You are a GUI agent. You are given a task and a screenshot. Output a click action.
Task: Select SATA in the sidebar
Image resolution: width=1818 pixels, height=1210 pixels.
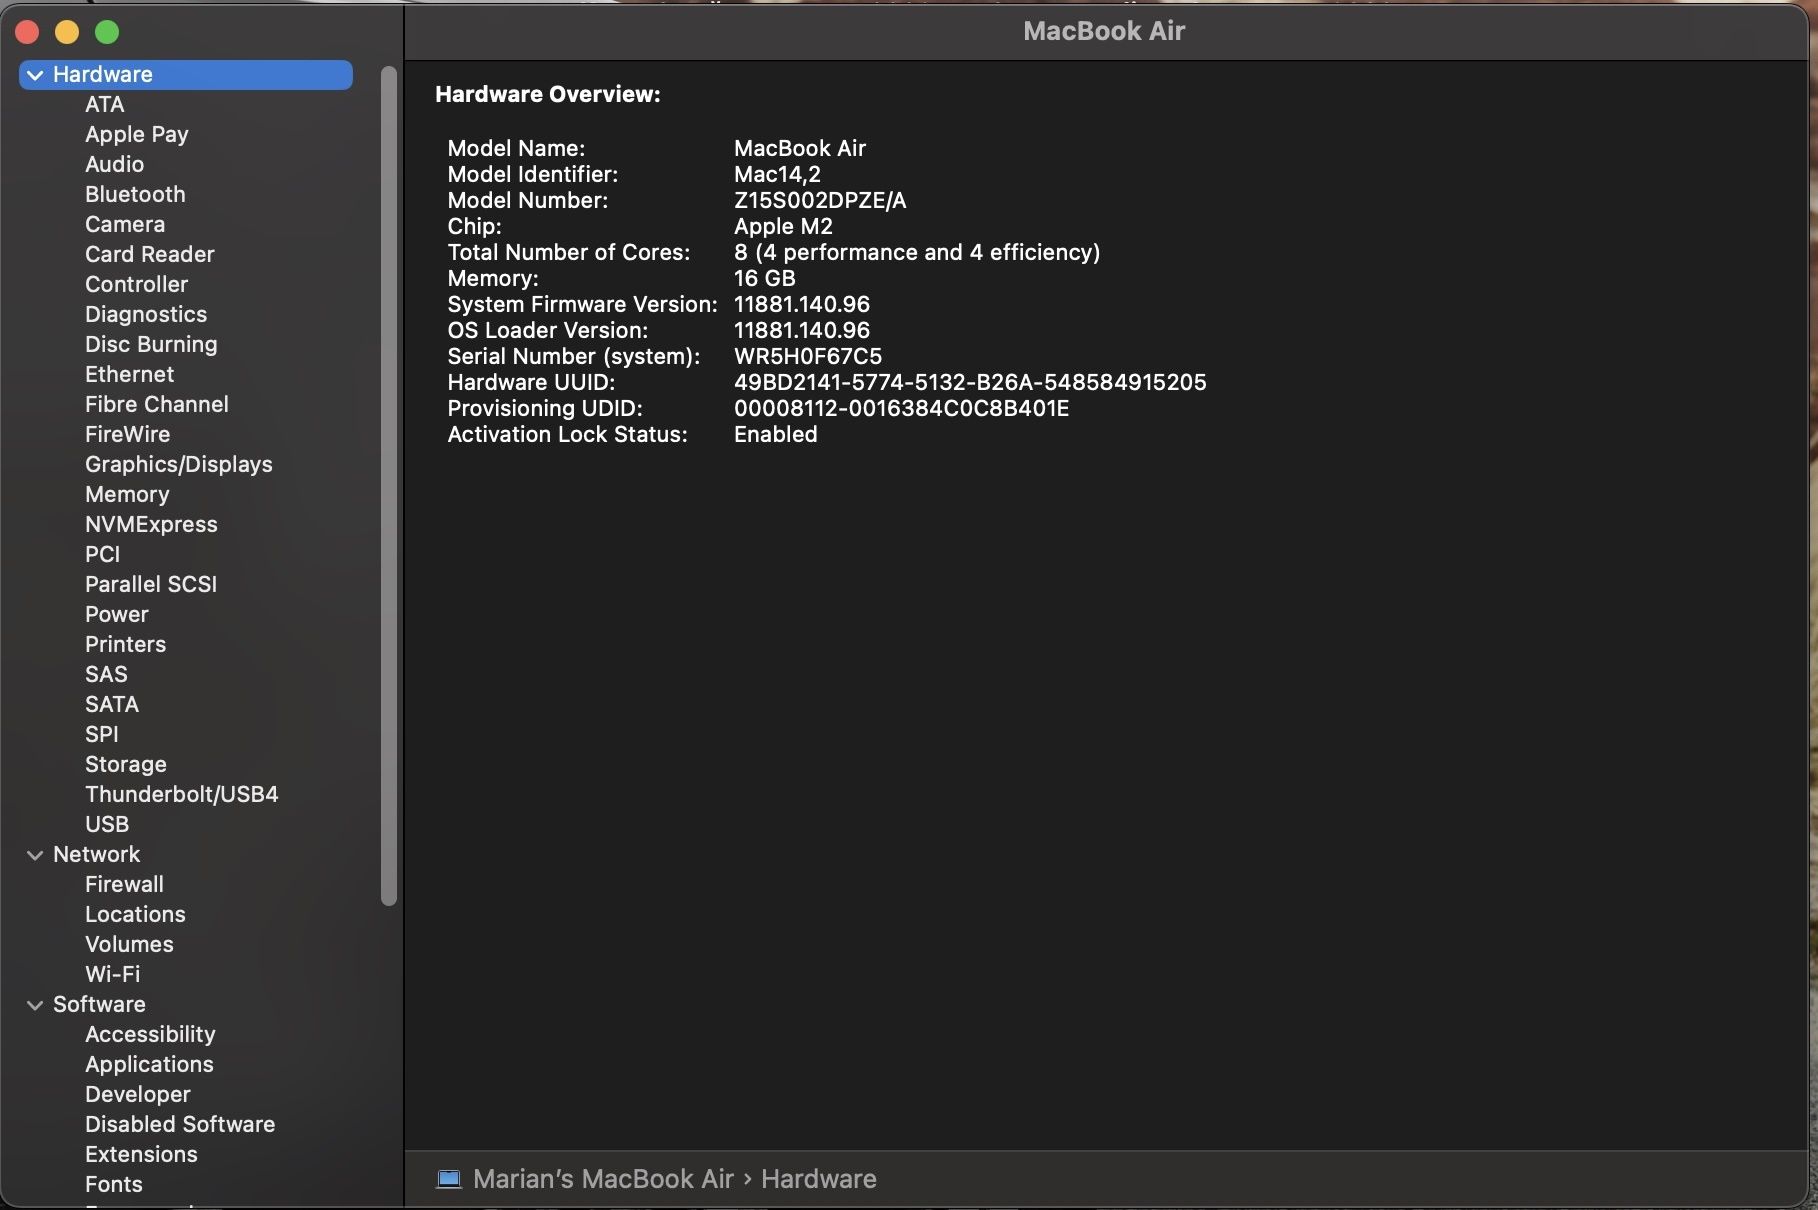(112, 704)
